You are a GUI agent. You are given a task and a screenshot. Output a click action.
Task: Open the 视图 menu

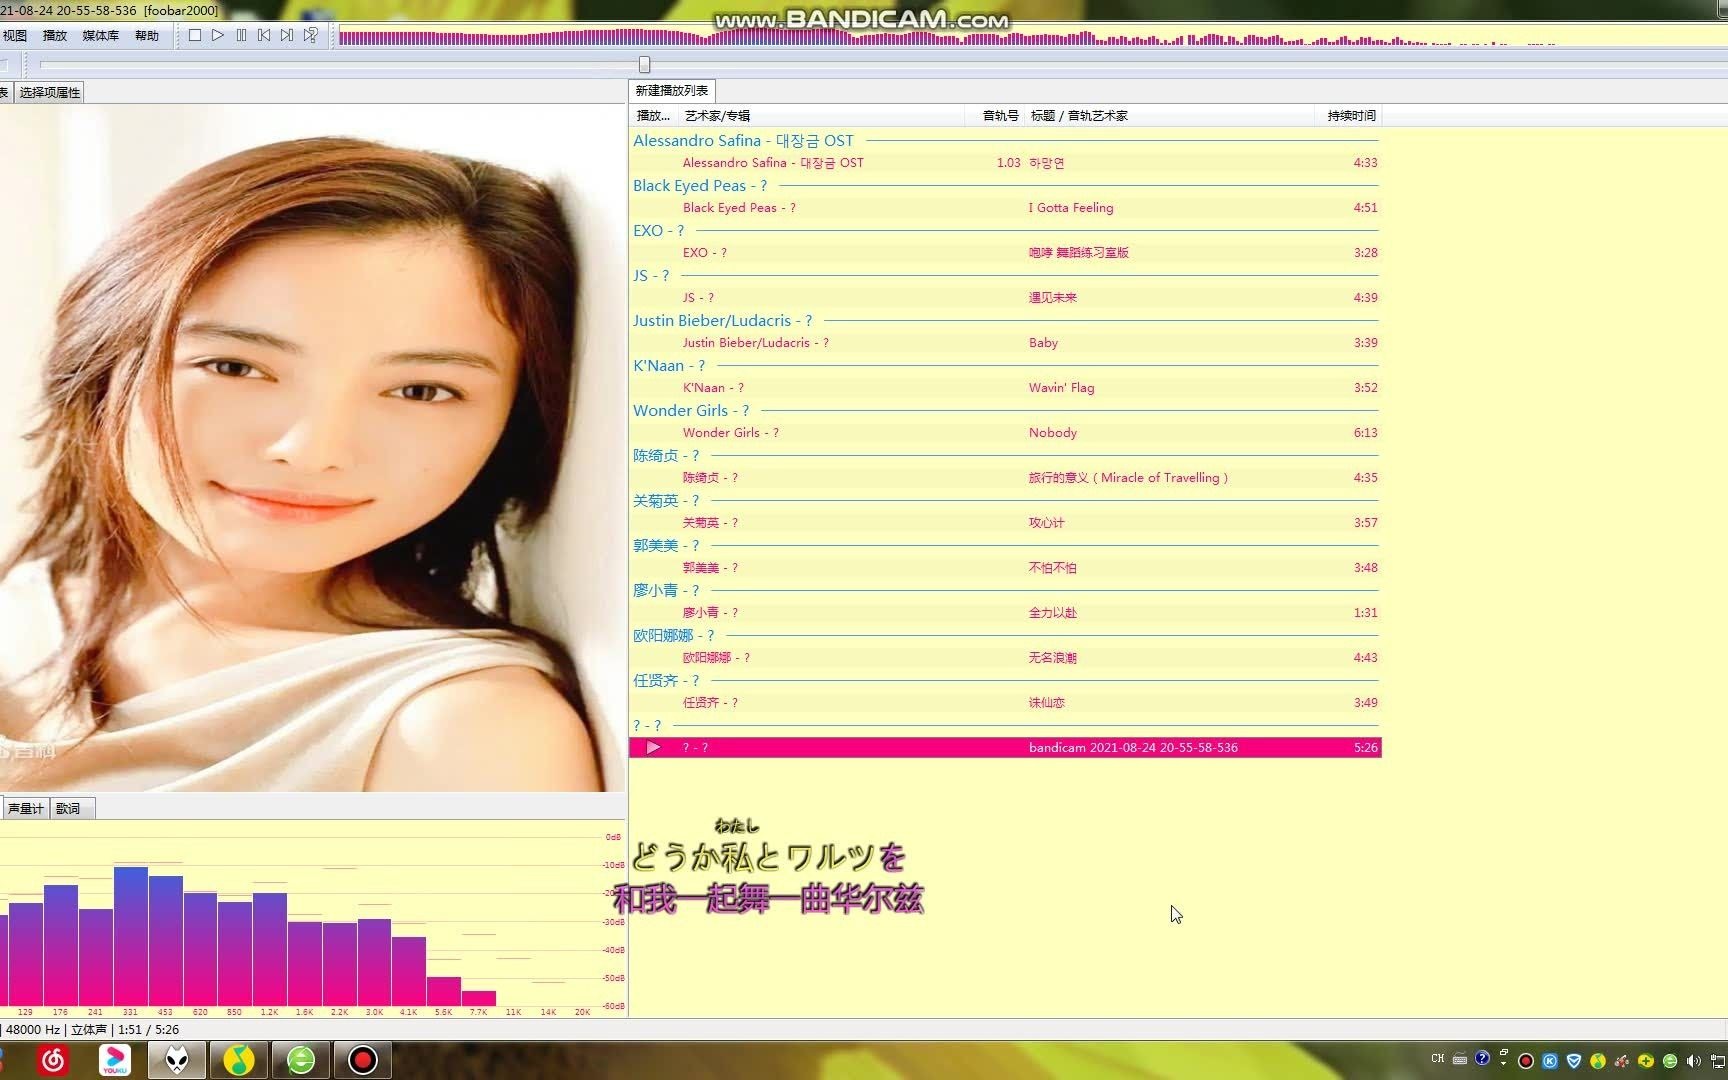(x=15, y=35)
